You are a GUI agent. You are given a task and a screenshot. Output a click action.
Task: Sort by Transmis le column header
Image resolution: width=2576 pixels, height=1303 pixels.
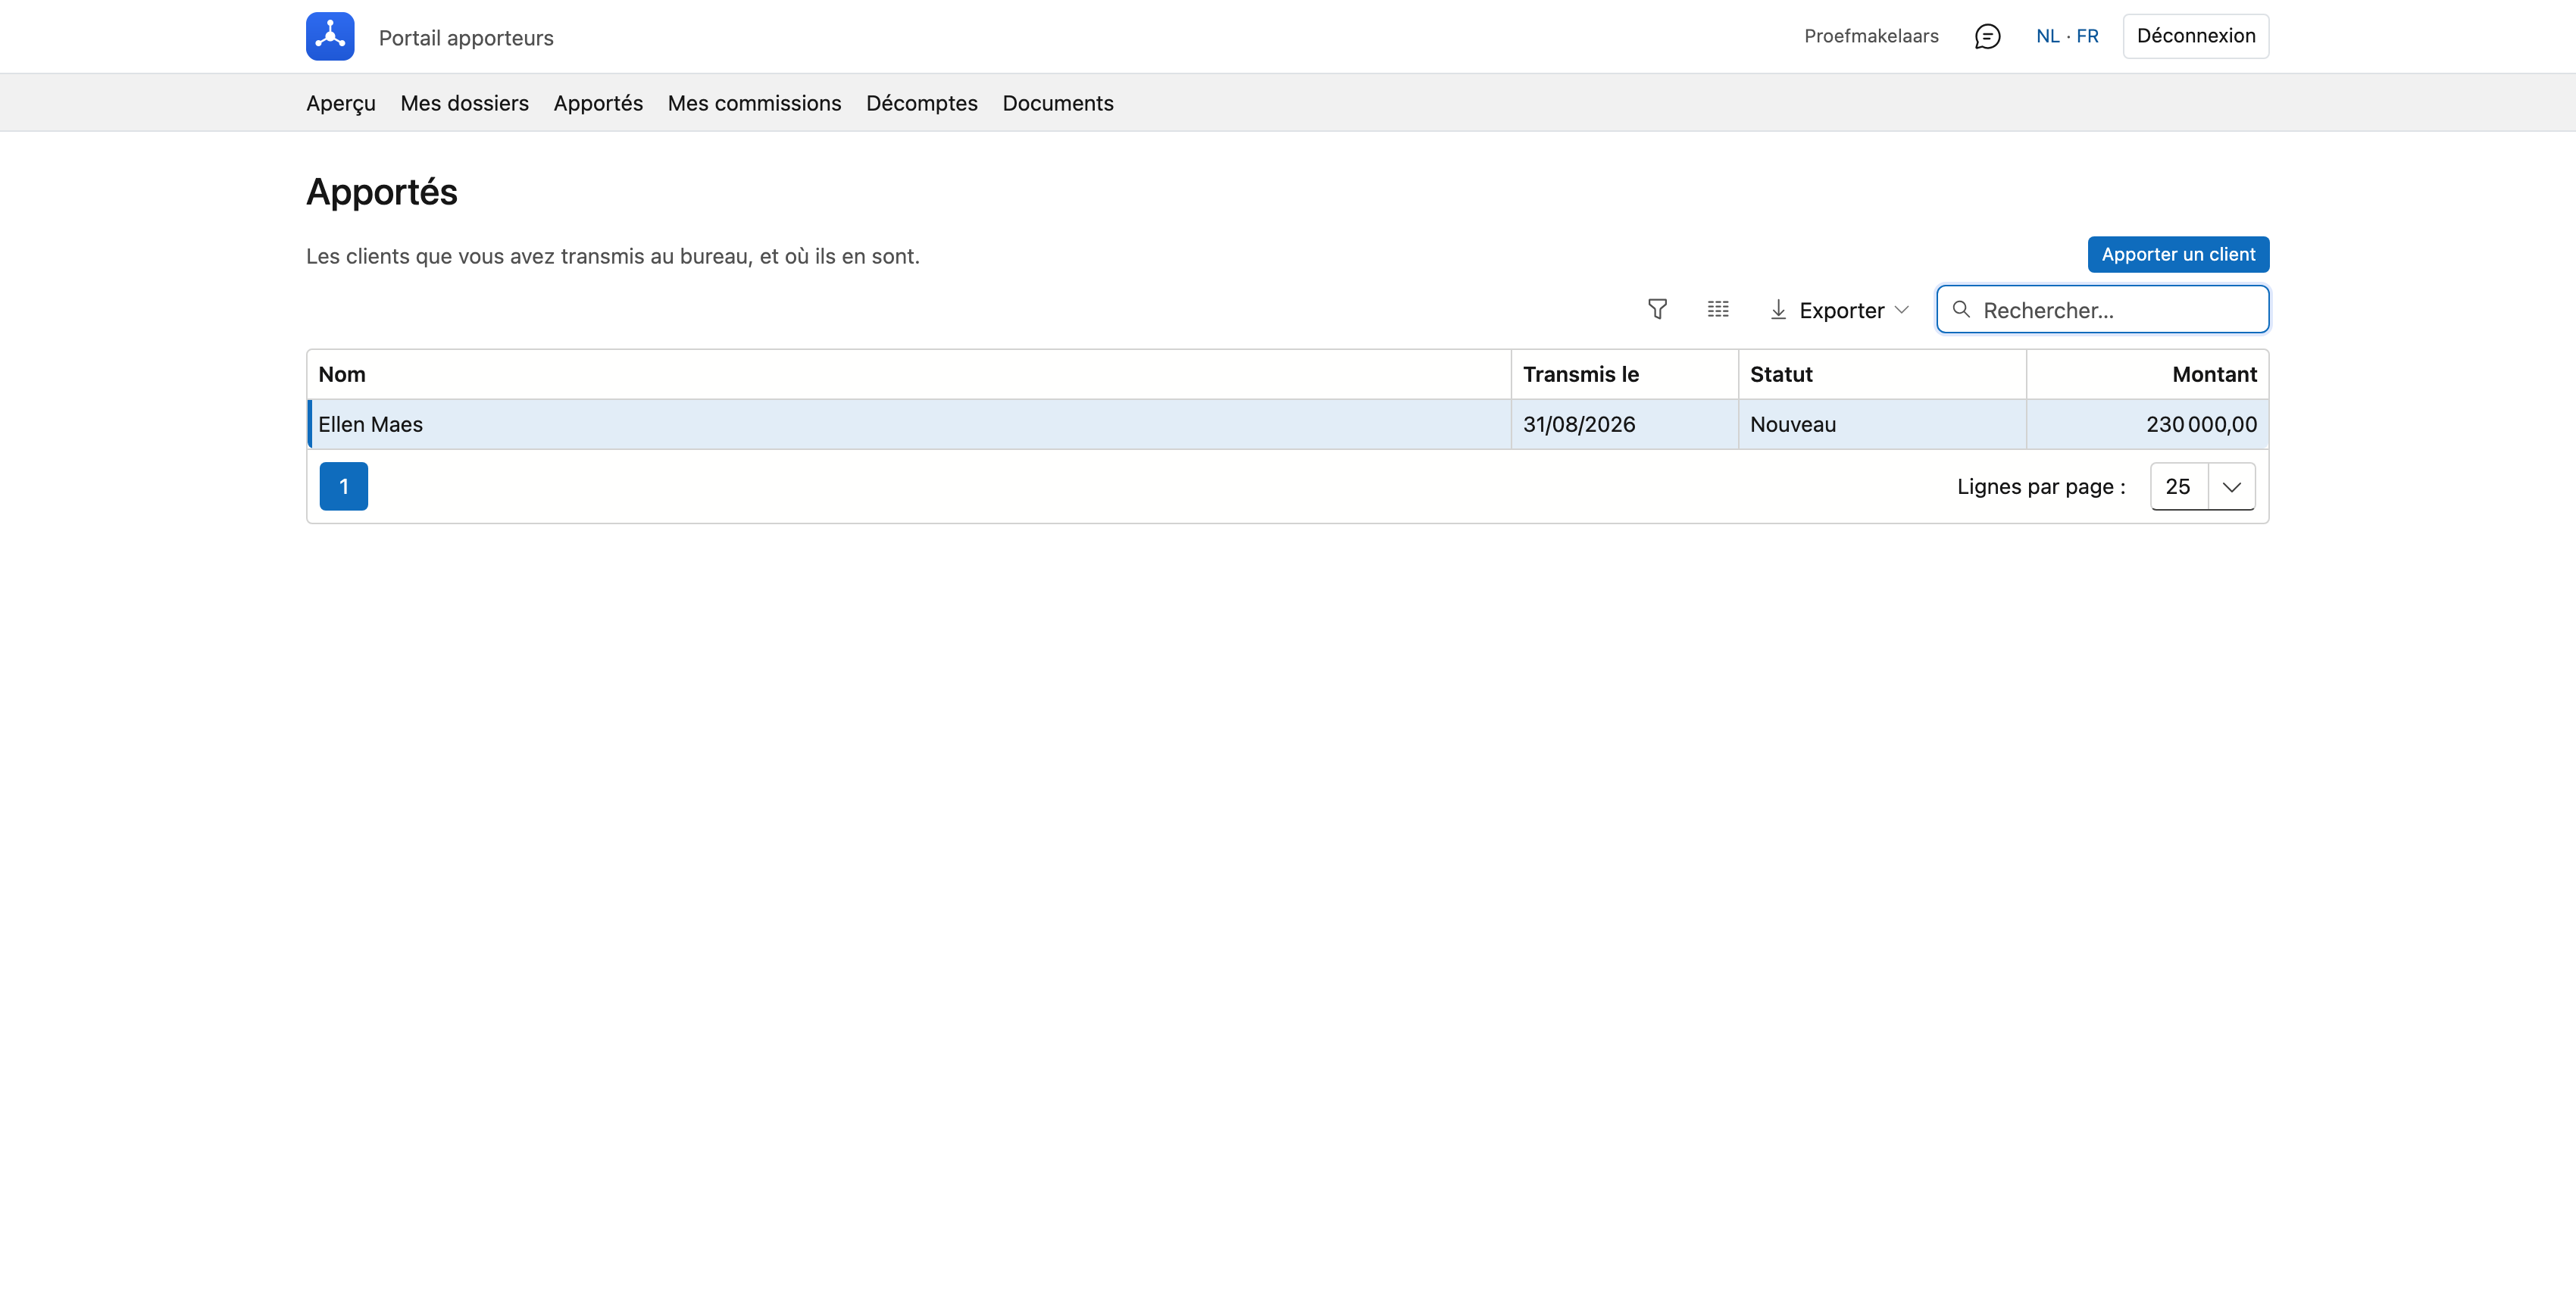(x=1624, y=374)
